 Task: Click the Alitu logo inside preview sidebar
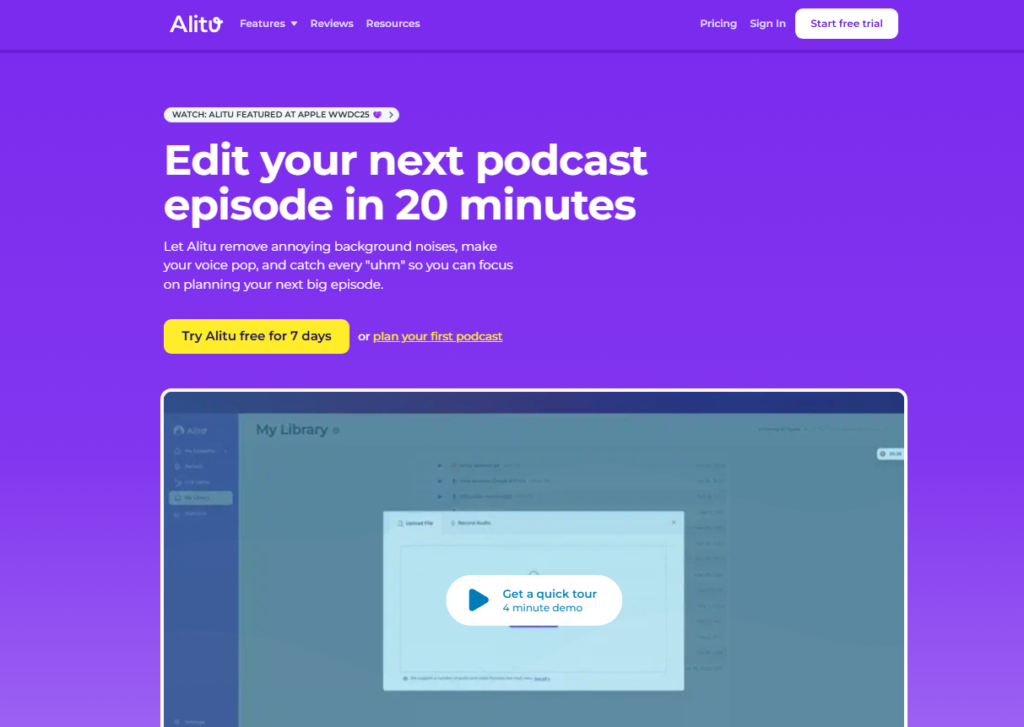tap(190, 431)
